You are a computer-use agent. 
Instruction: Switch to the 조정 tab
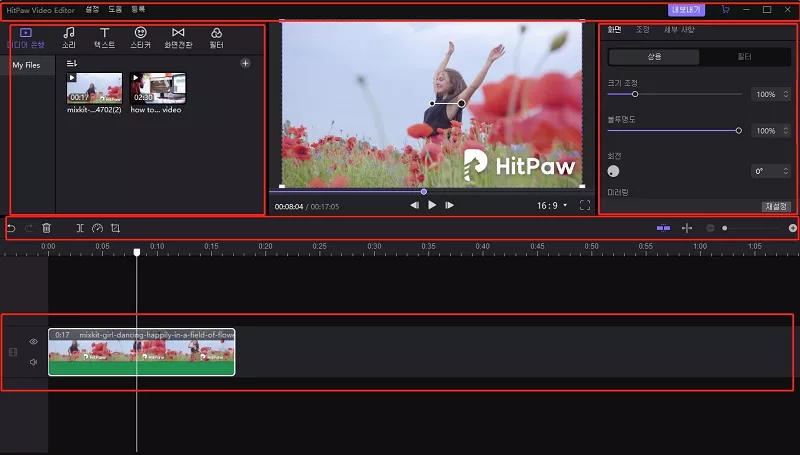tap(642, 30)
